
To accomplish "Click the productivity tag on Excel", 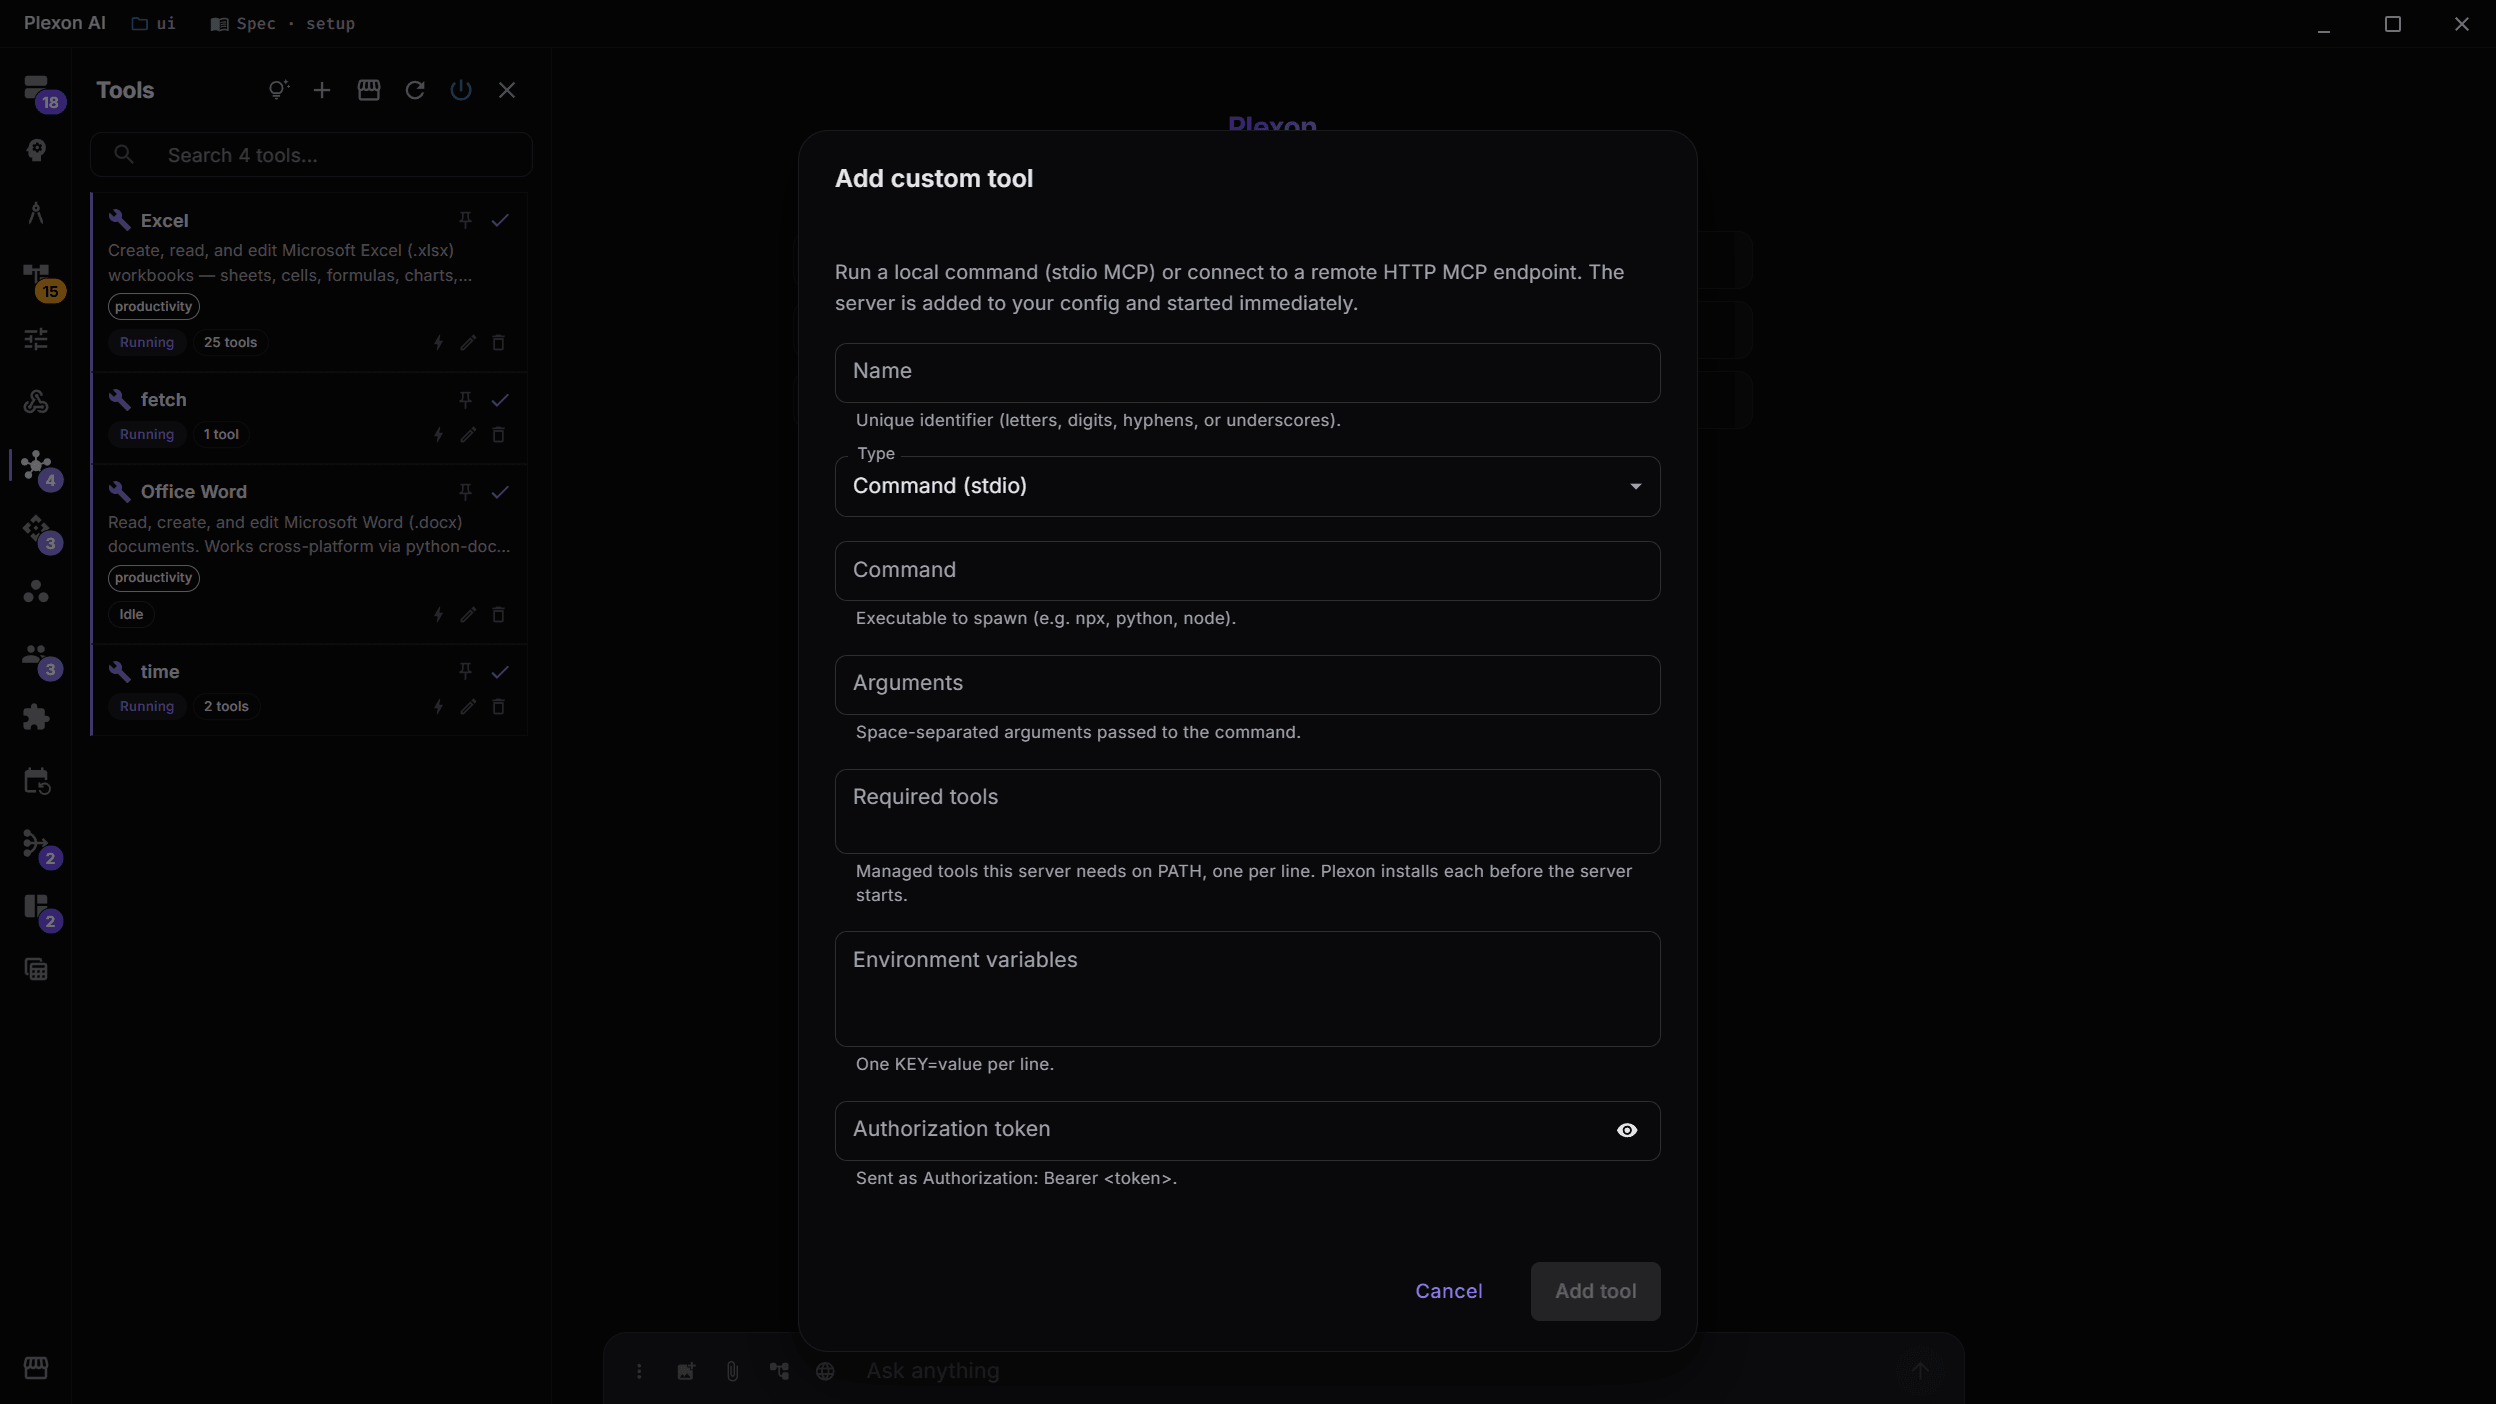I will point(154,307).
